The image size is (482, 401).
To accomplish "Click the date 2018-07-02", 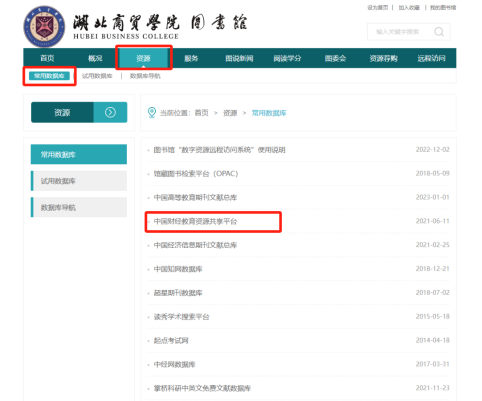I will [x=433, y=292].
